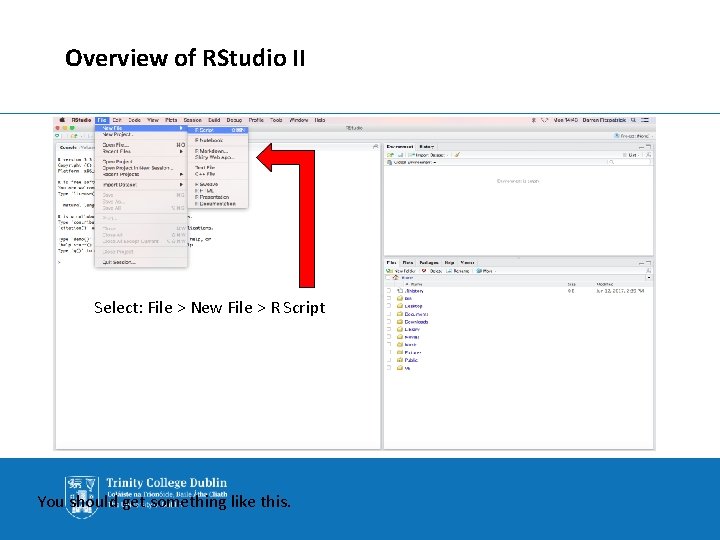This screenshot has height=540, width=720.
Task: Click the RStudio application menu
Action: point(81,120)
